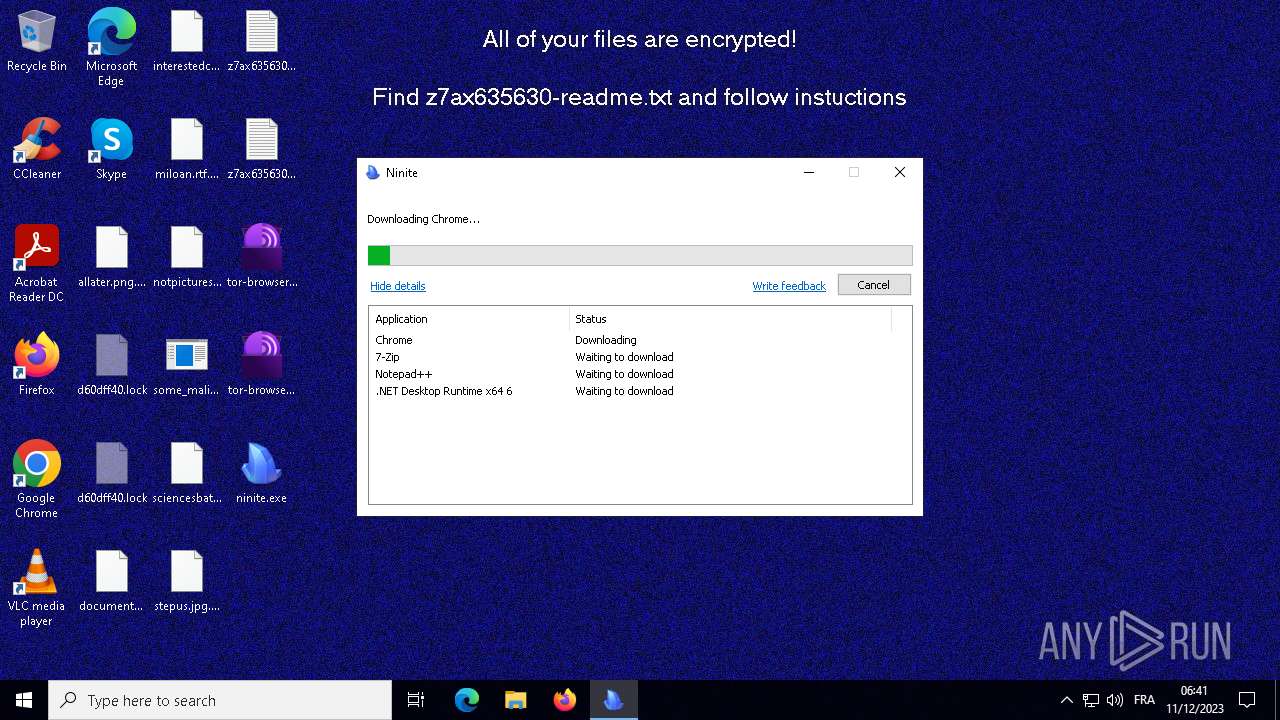Click the Application column header
Screen dimensions: 1280x720
[469, 319]
